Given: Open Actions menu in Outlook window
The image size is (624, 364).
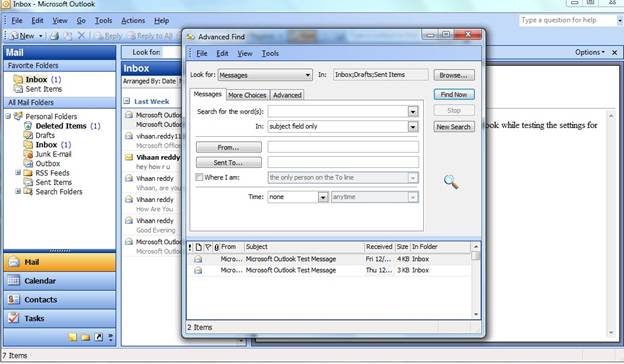Looking at the screenshot, I should 133,21.
